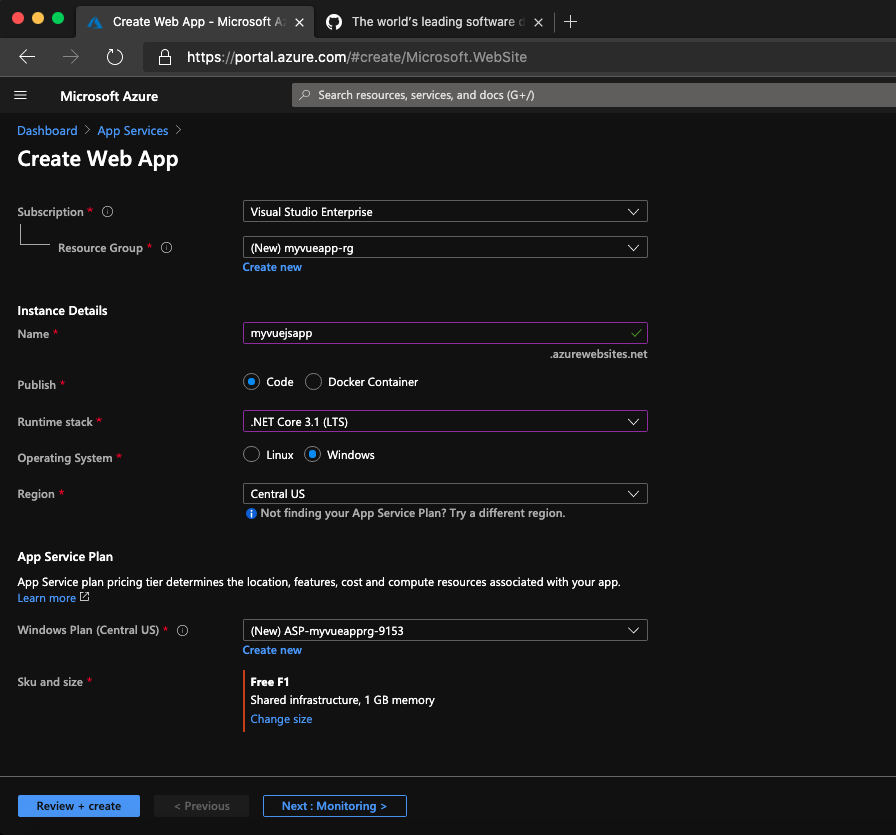Viewport: 896px width, 835px height.
Task: Click the Instance Details heading
Action: [62, 310]
